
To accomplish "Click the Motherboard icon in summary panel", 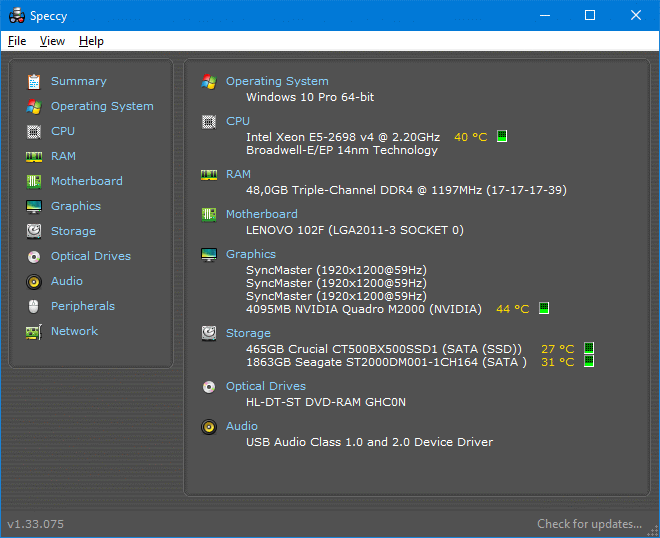I will coord(209,215).
